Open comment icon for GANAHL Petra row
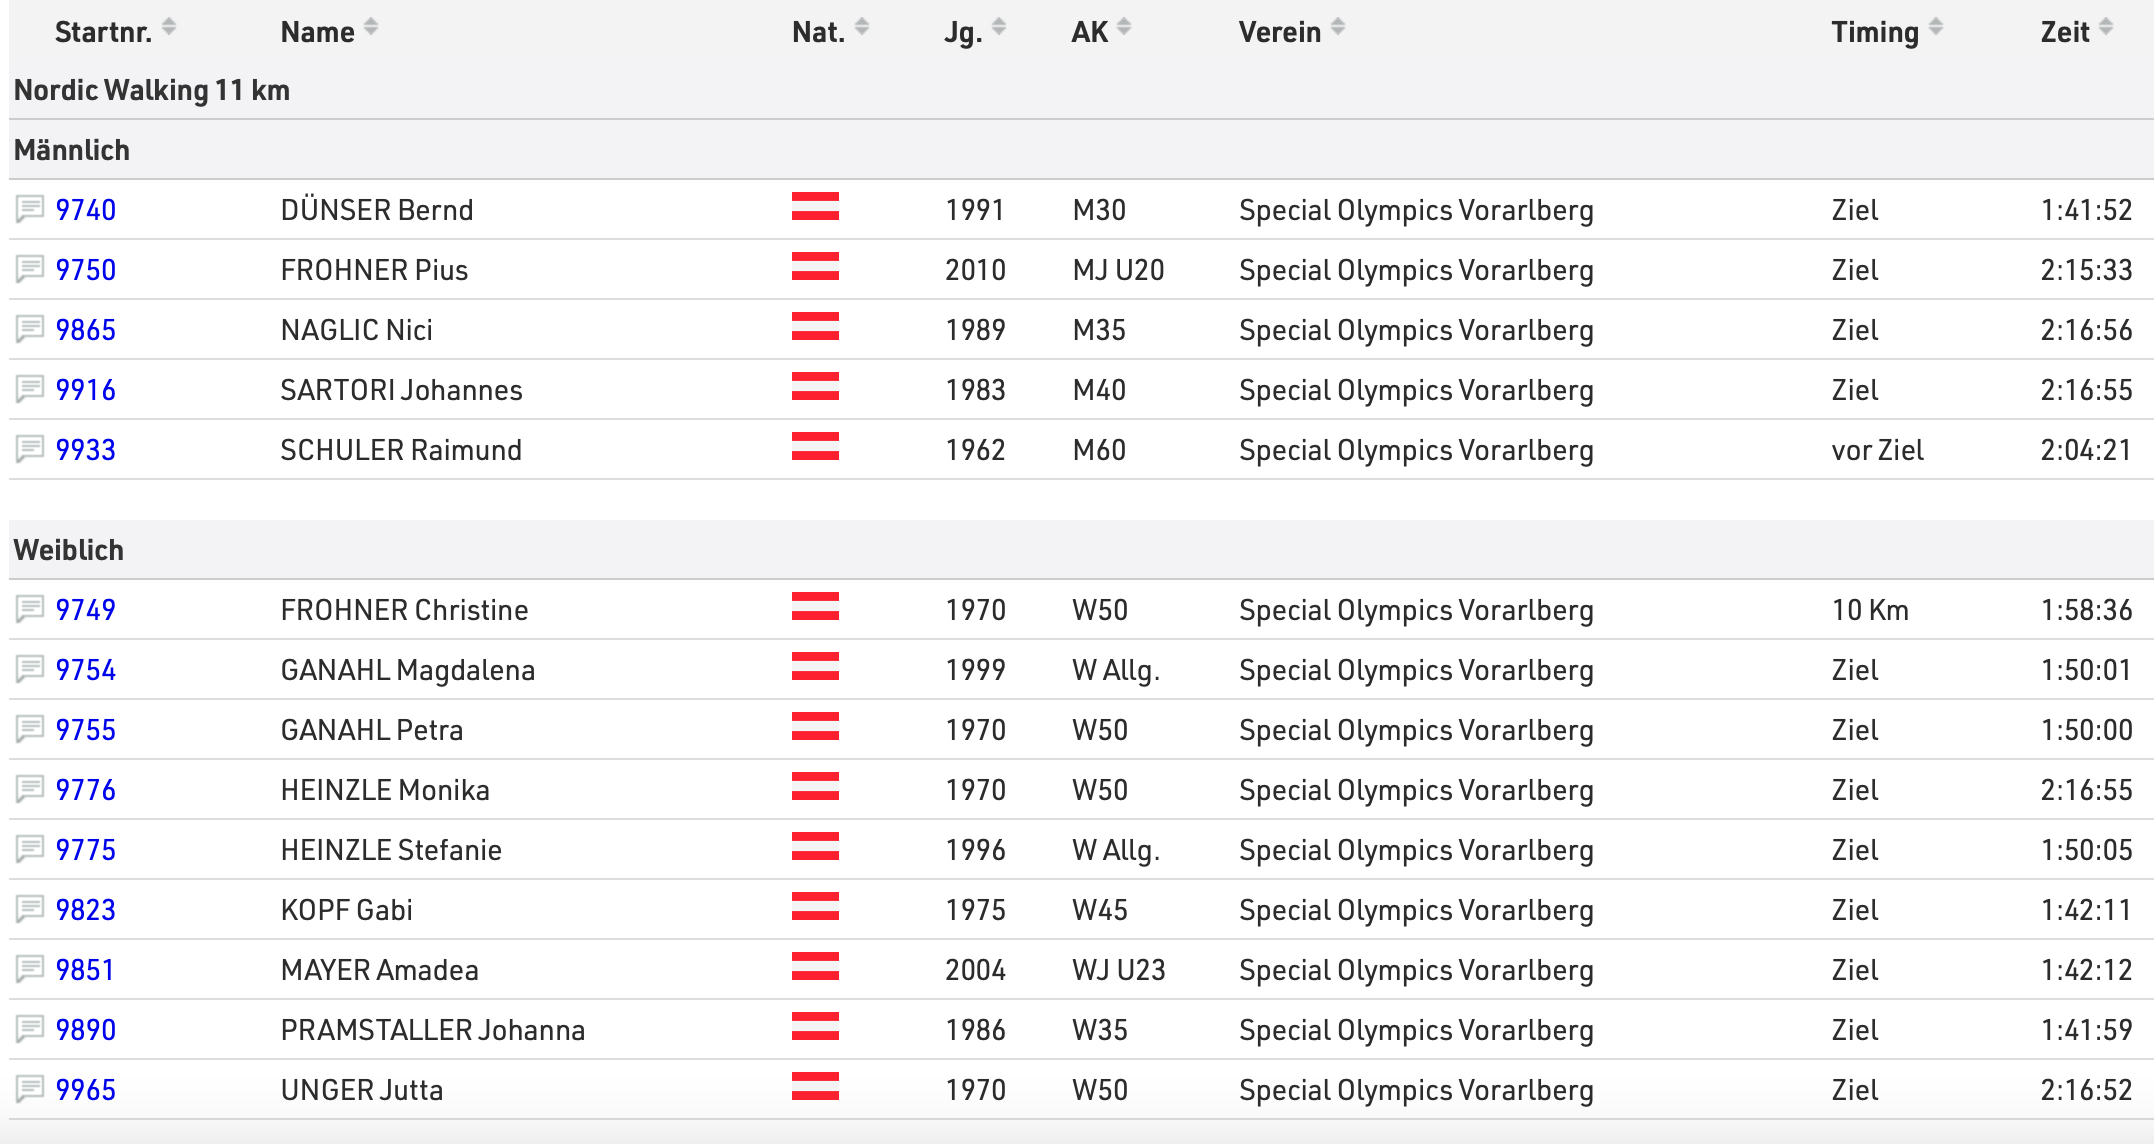2154x1144 pixels. [30, 729]
